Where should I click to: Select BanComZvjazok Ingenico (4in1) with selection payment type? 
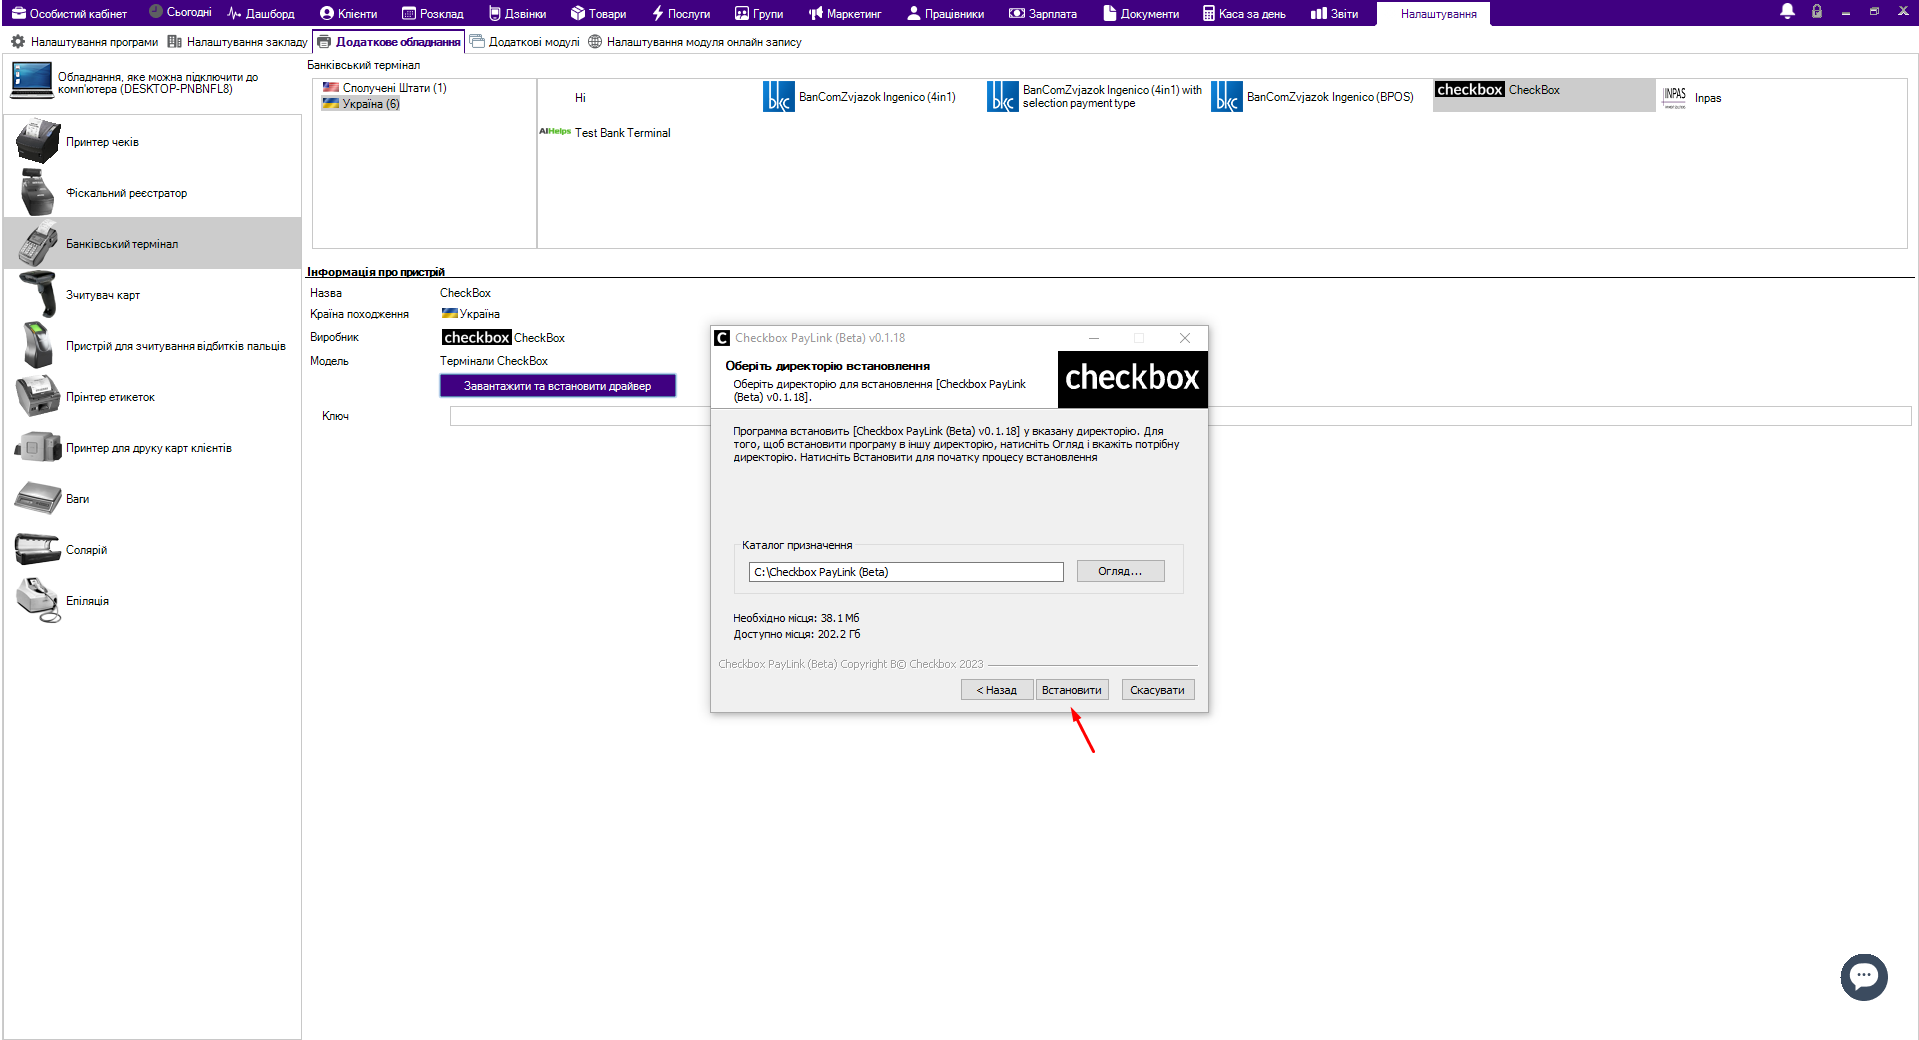coord(1095,97)
